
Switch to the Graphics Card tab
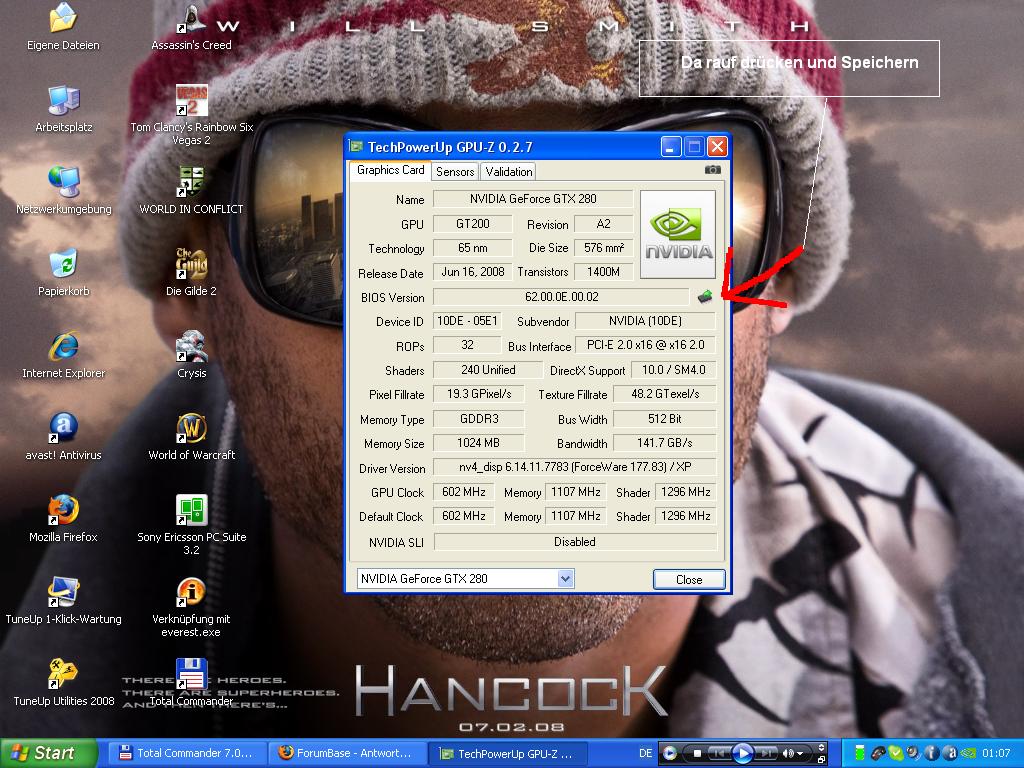point(390,170)
